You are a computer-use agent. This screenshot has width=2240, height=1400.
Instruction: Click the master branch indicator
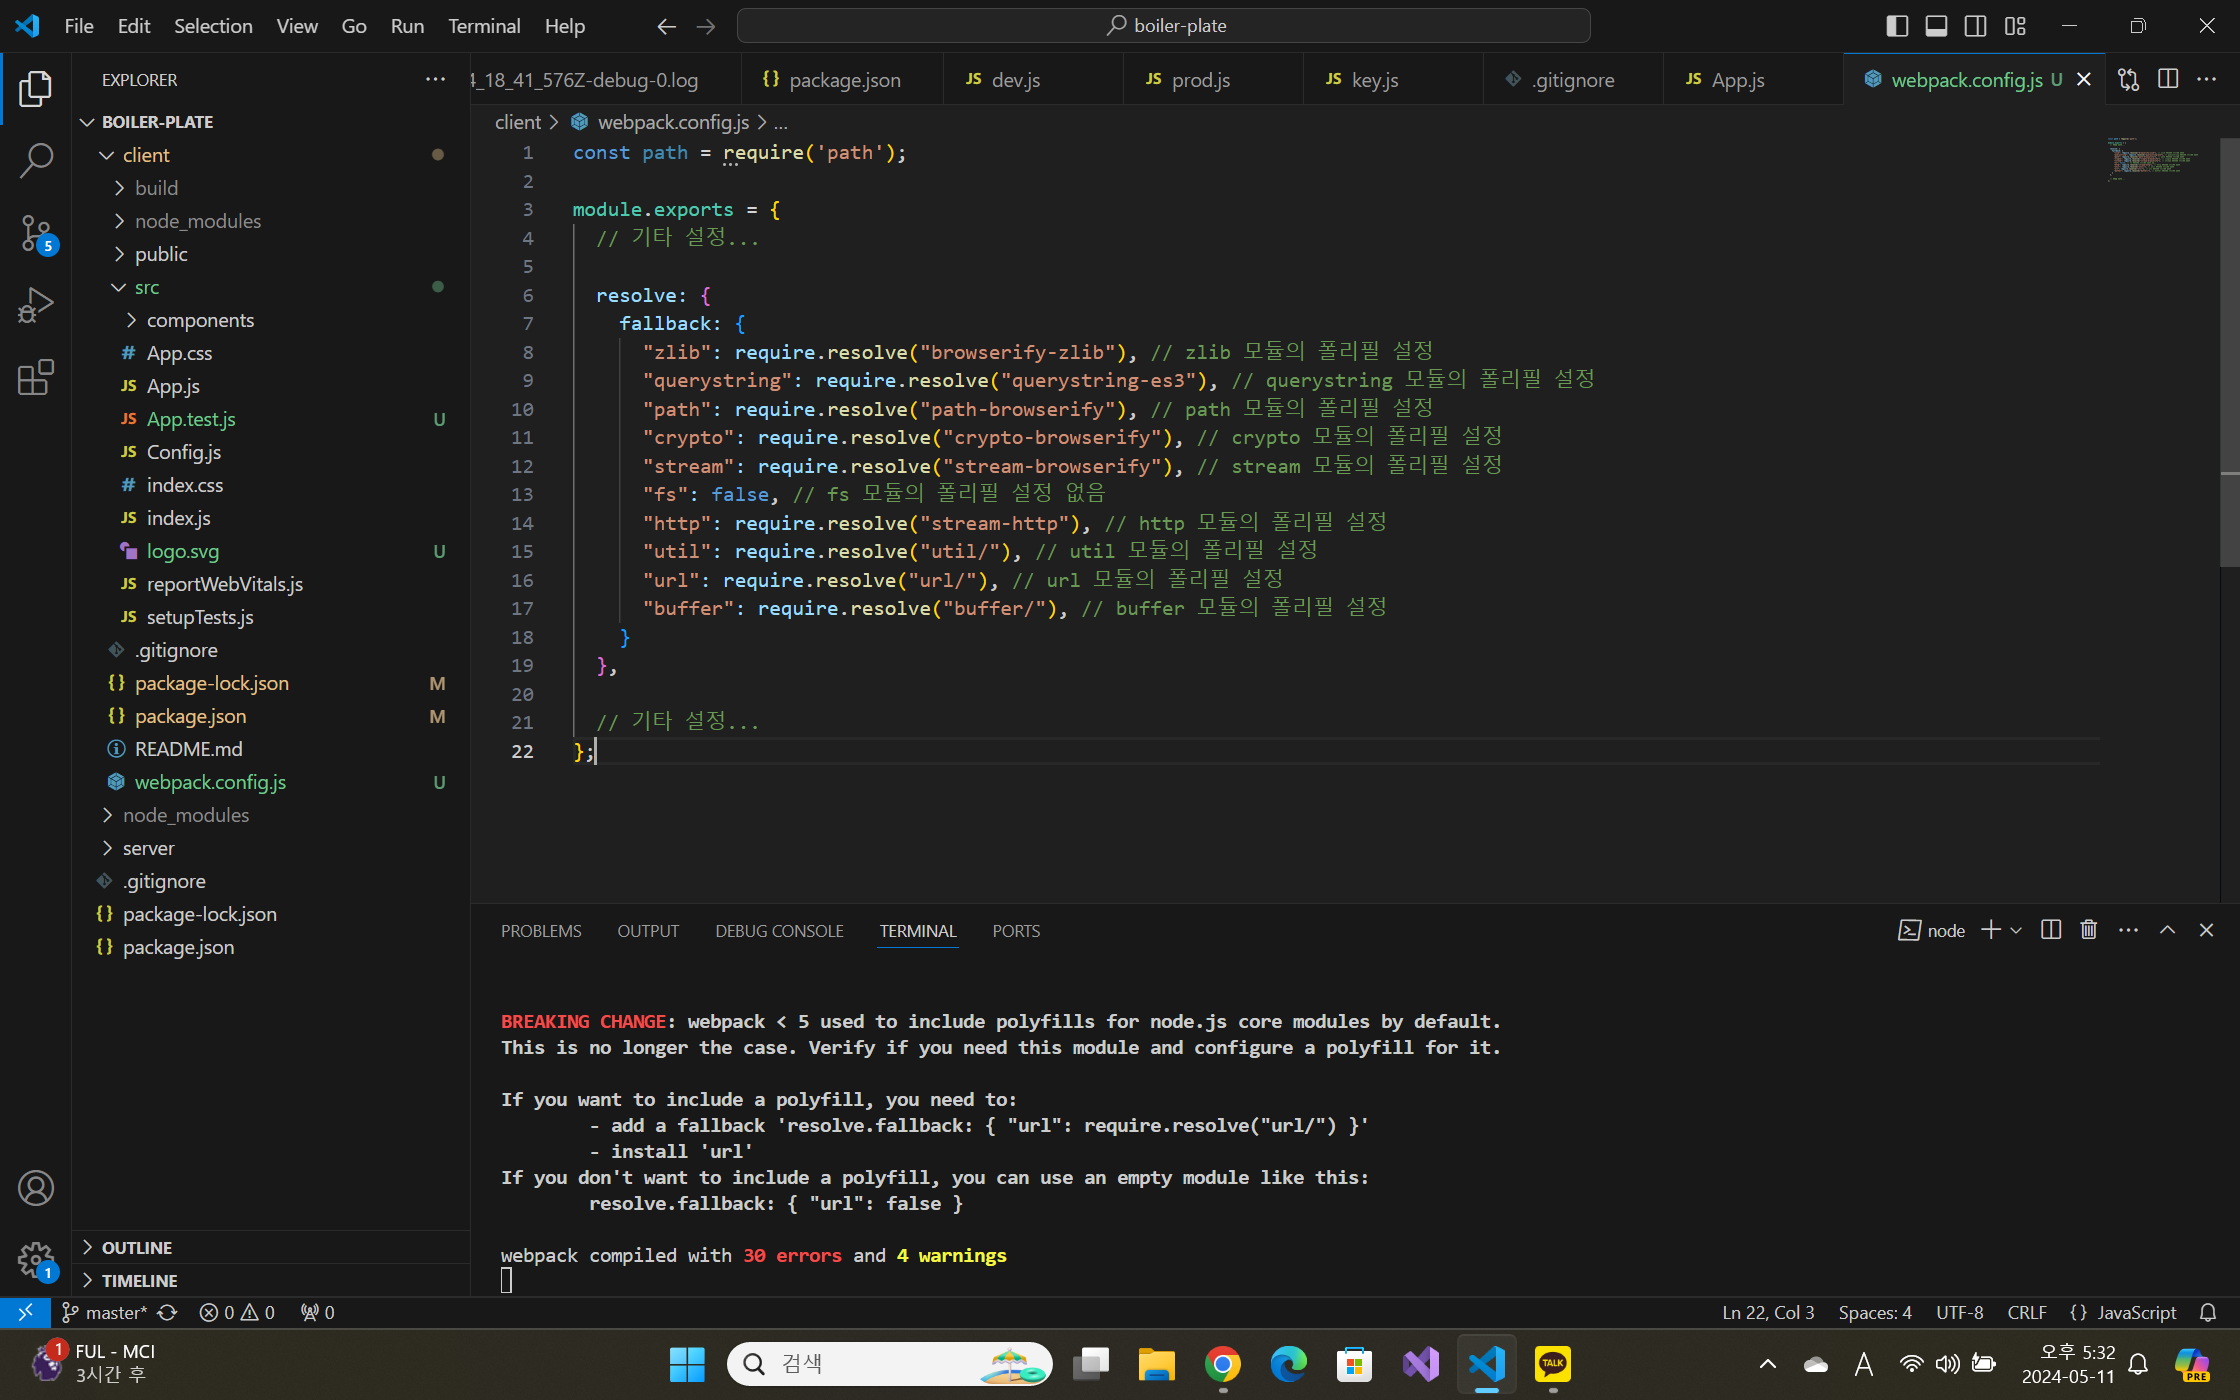click(105, 1312)
